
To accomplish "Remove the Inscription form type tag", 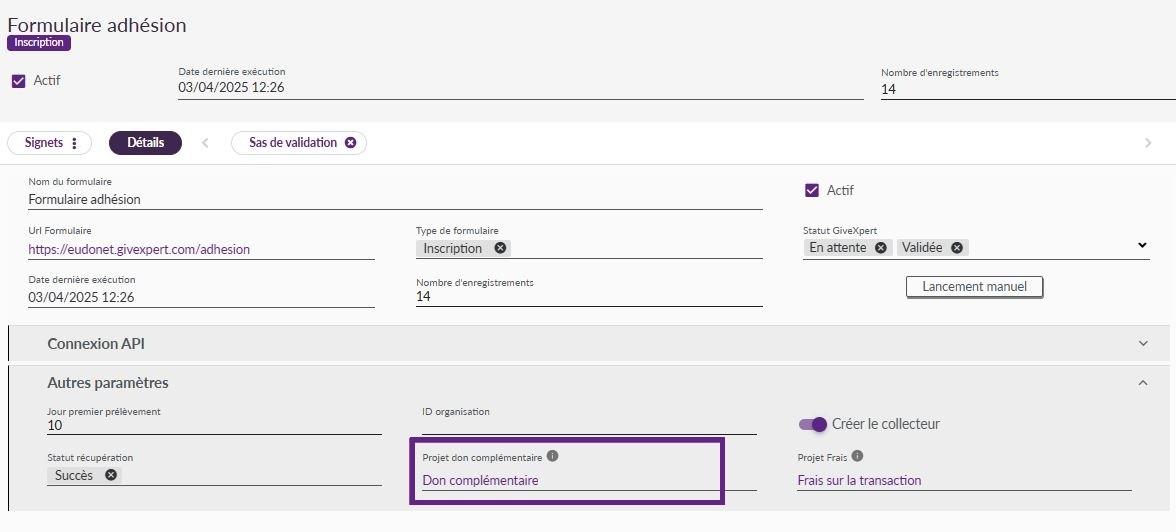I will click(500, 248).
